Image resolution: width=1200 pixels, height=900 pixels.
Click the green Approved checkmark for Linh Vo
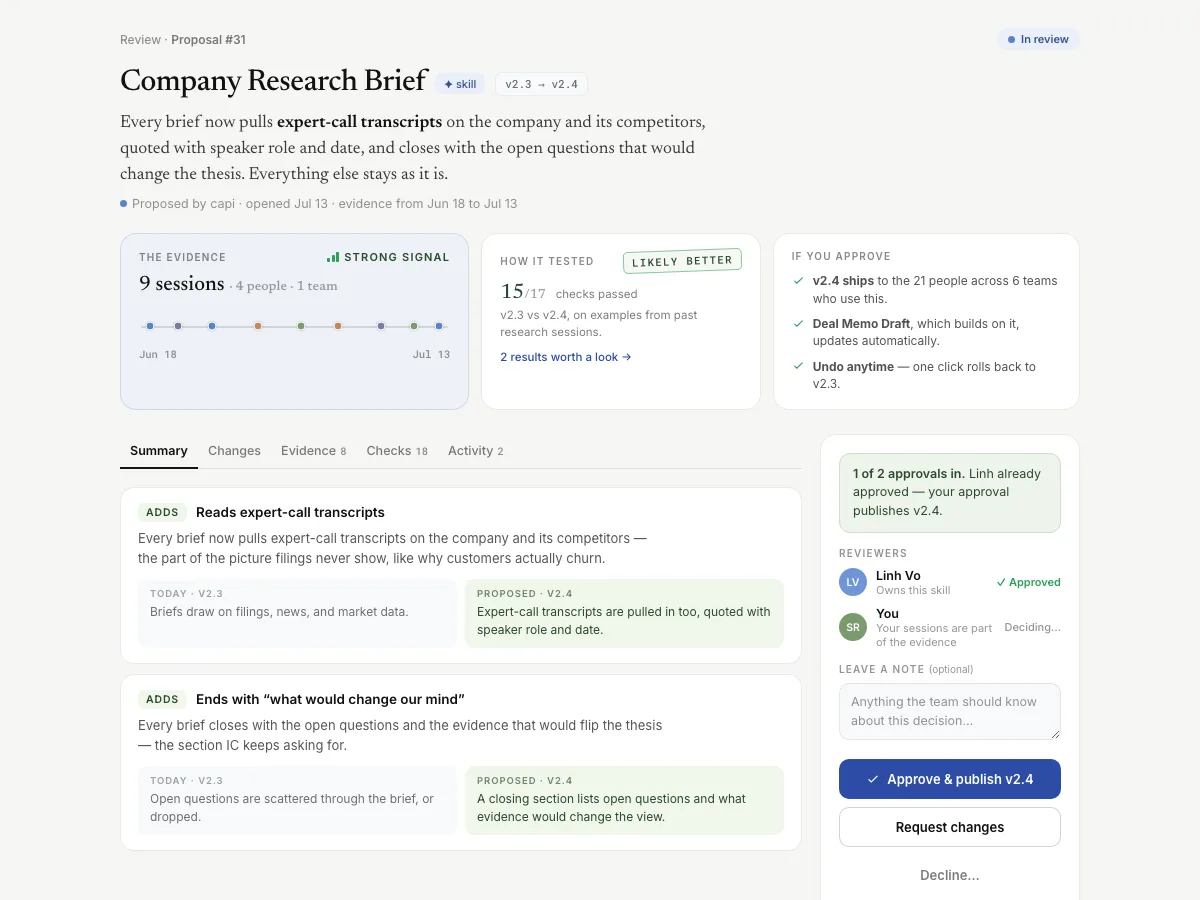click(1001, 582)
